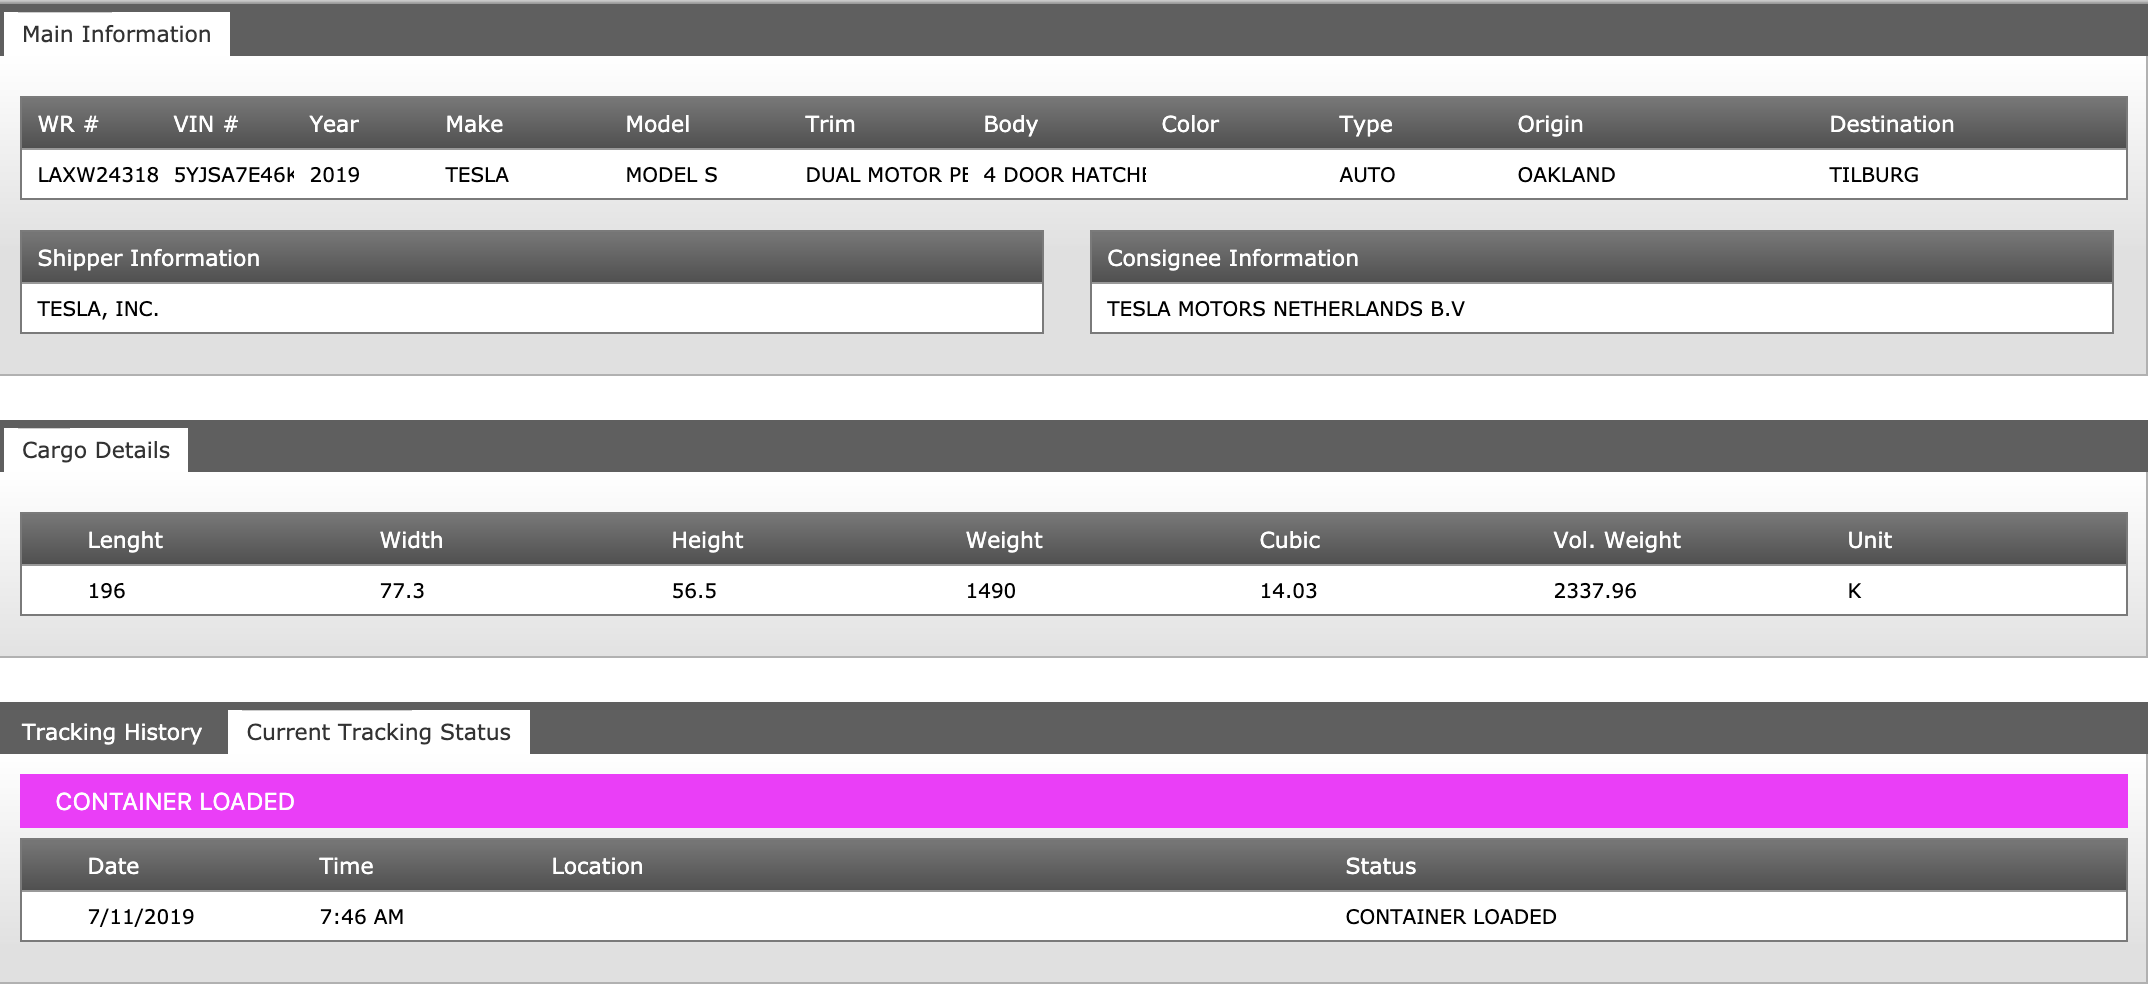Click the Lenght column header
This screenshot has height=992, width=2148.
(x=125, y=540)
